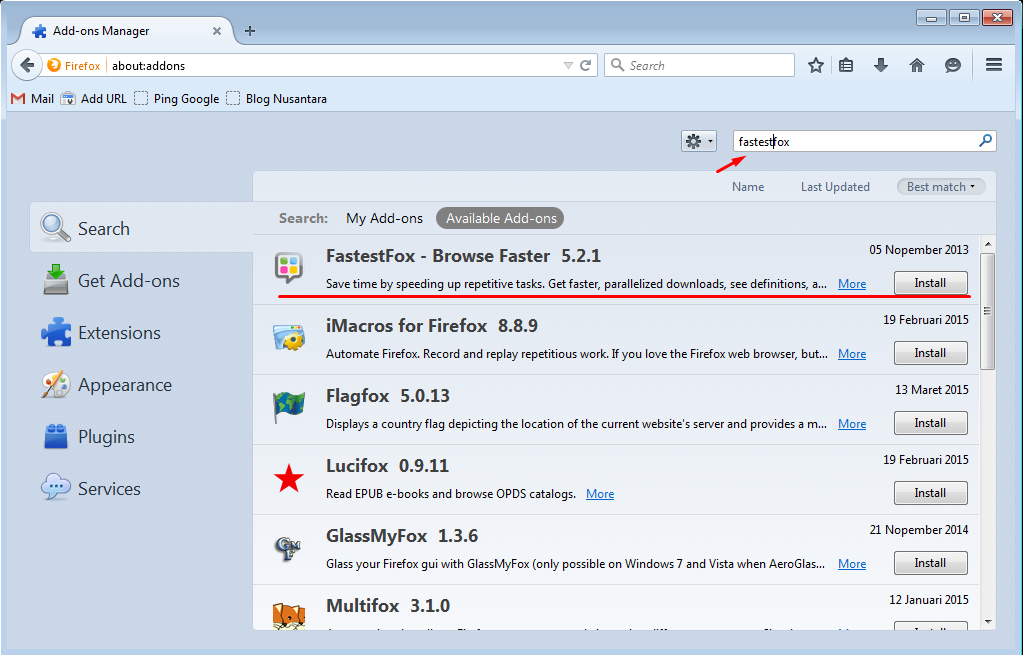This screenshot has width=1023, height=655.
Task: Click the Flagfox globe flag icon
Action: click(289, 408)
